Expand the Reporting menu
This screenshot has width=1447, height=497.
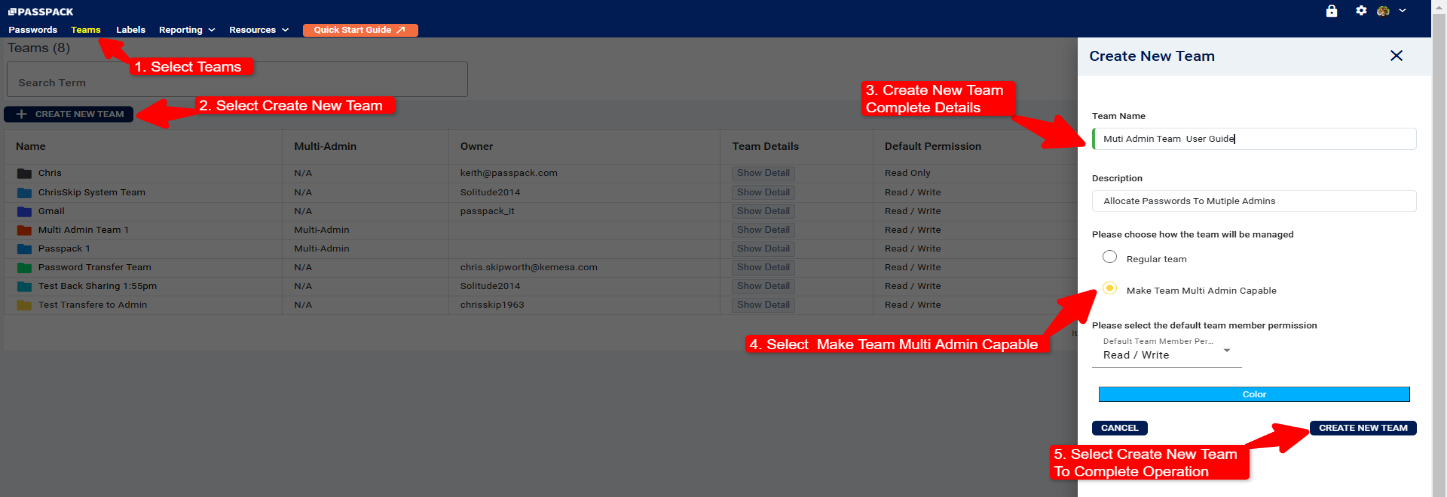pyautogui.click(x=187, y=30)
